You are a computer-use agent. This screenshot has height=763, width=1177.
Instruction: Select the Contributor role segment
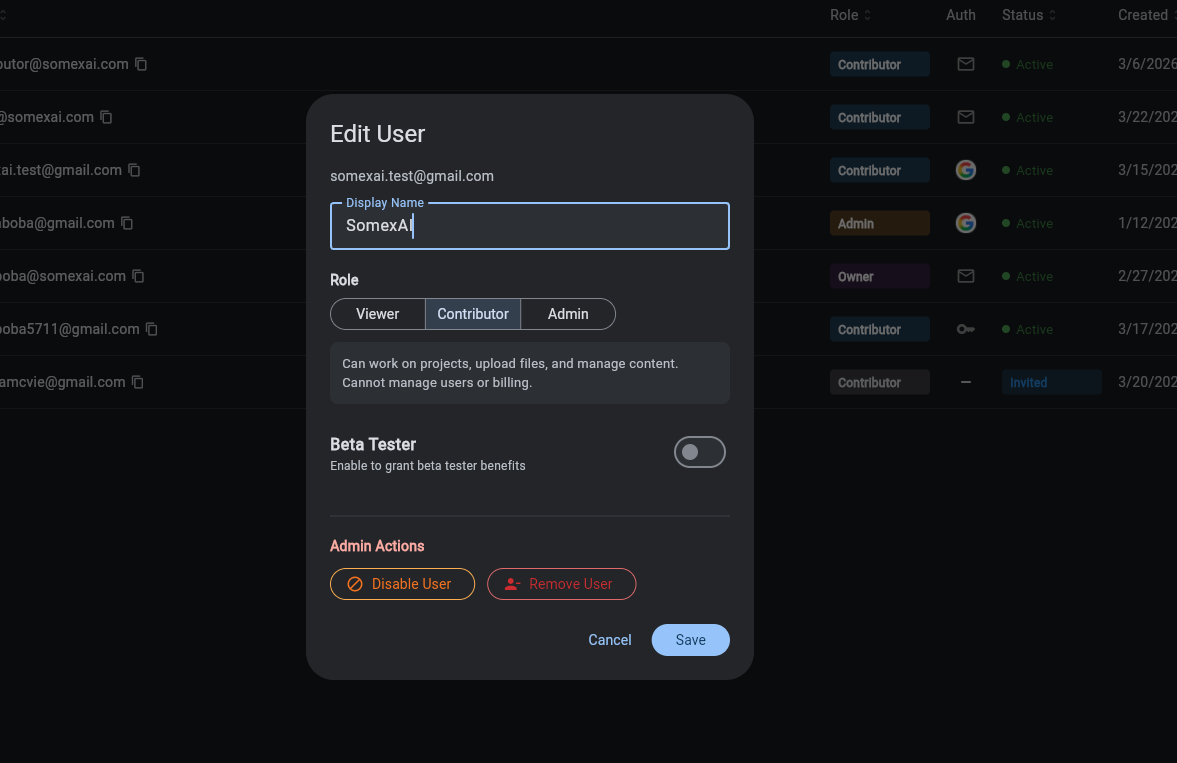pyautogui.click(x=472, y=313)
